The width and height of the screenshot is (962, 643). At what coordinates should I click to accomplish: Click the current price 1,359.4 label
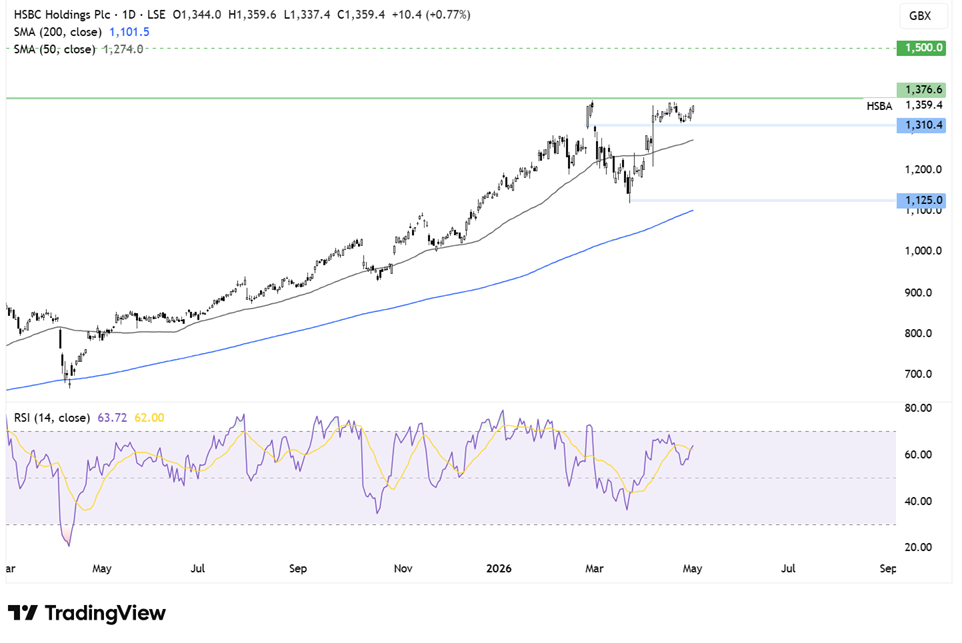click(923, 106)
